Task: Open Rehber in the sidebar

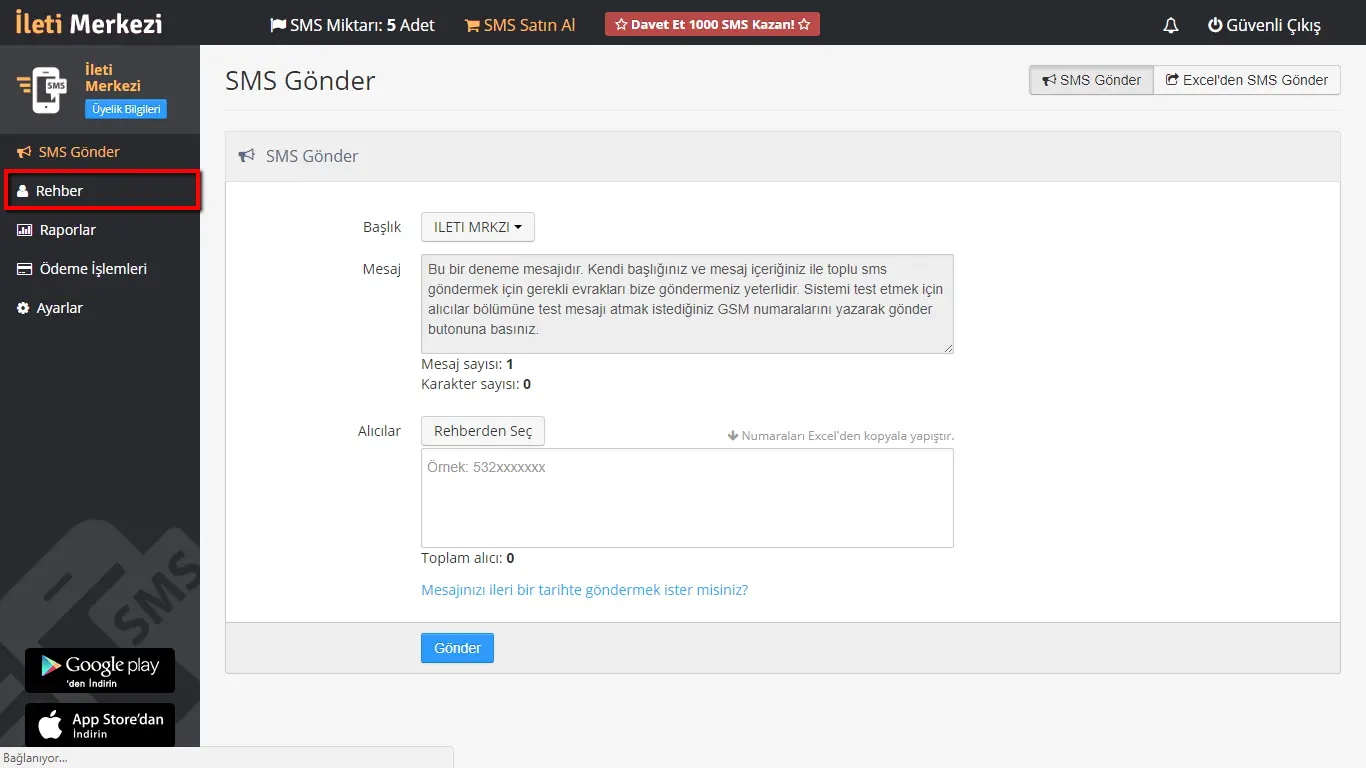Action: 102,191
